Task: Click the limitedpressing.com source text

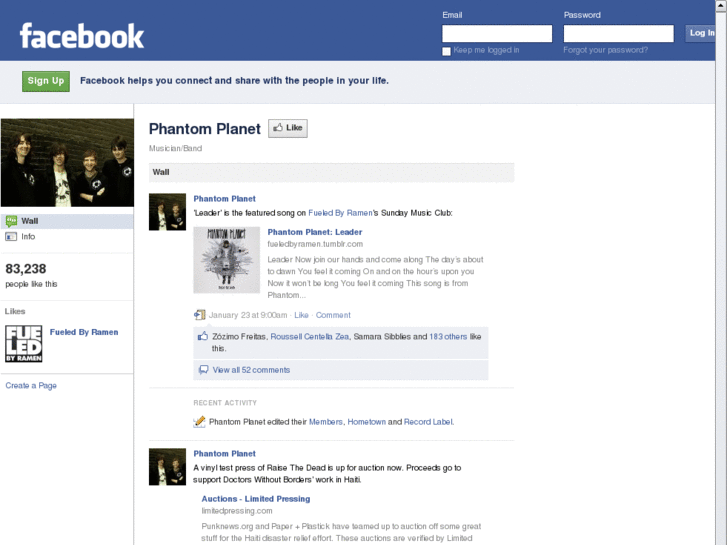Action: [x=237, y=511]
